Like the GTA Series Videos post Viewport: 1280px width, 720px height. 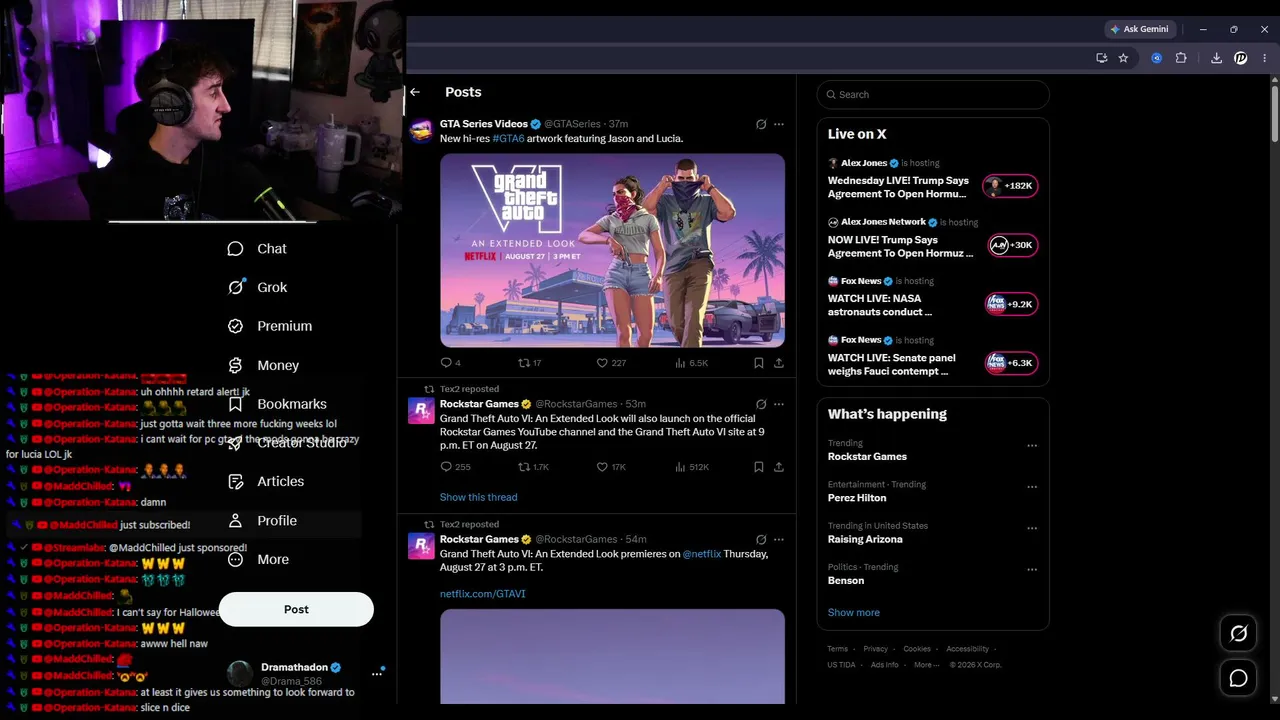point(611,363)
